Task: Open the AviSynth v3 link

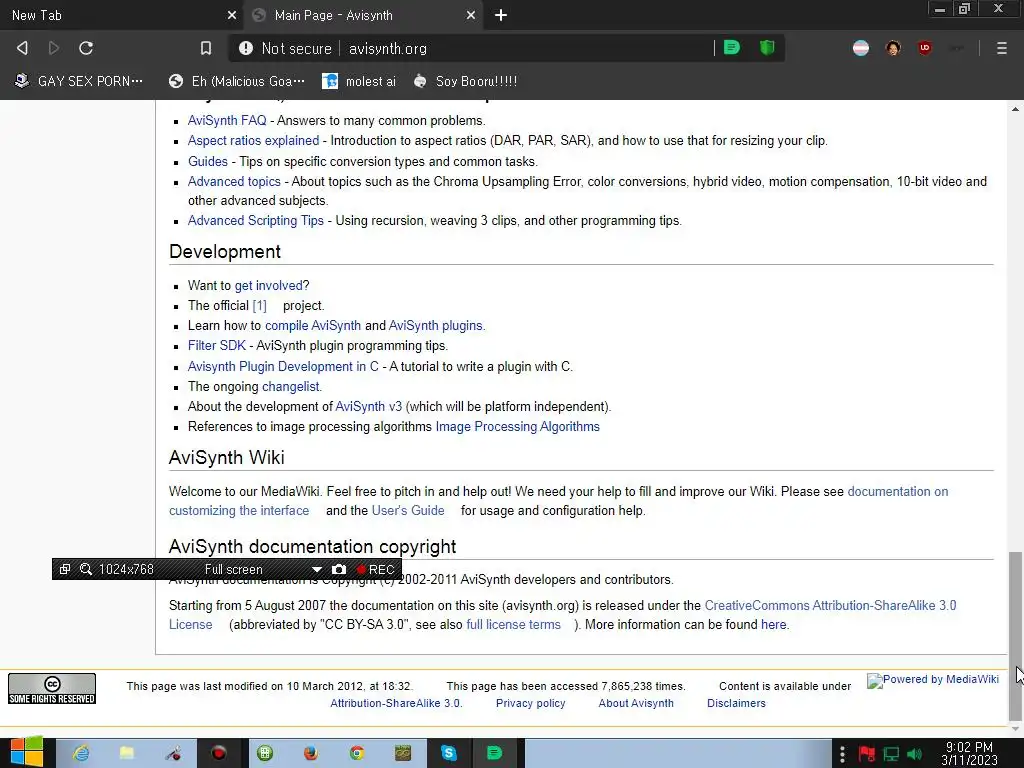Action: 368,406
